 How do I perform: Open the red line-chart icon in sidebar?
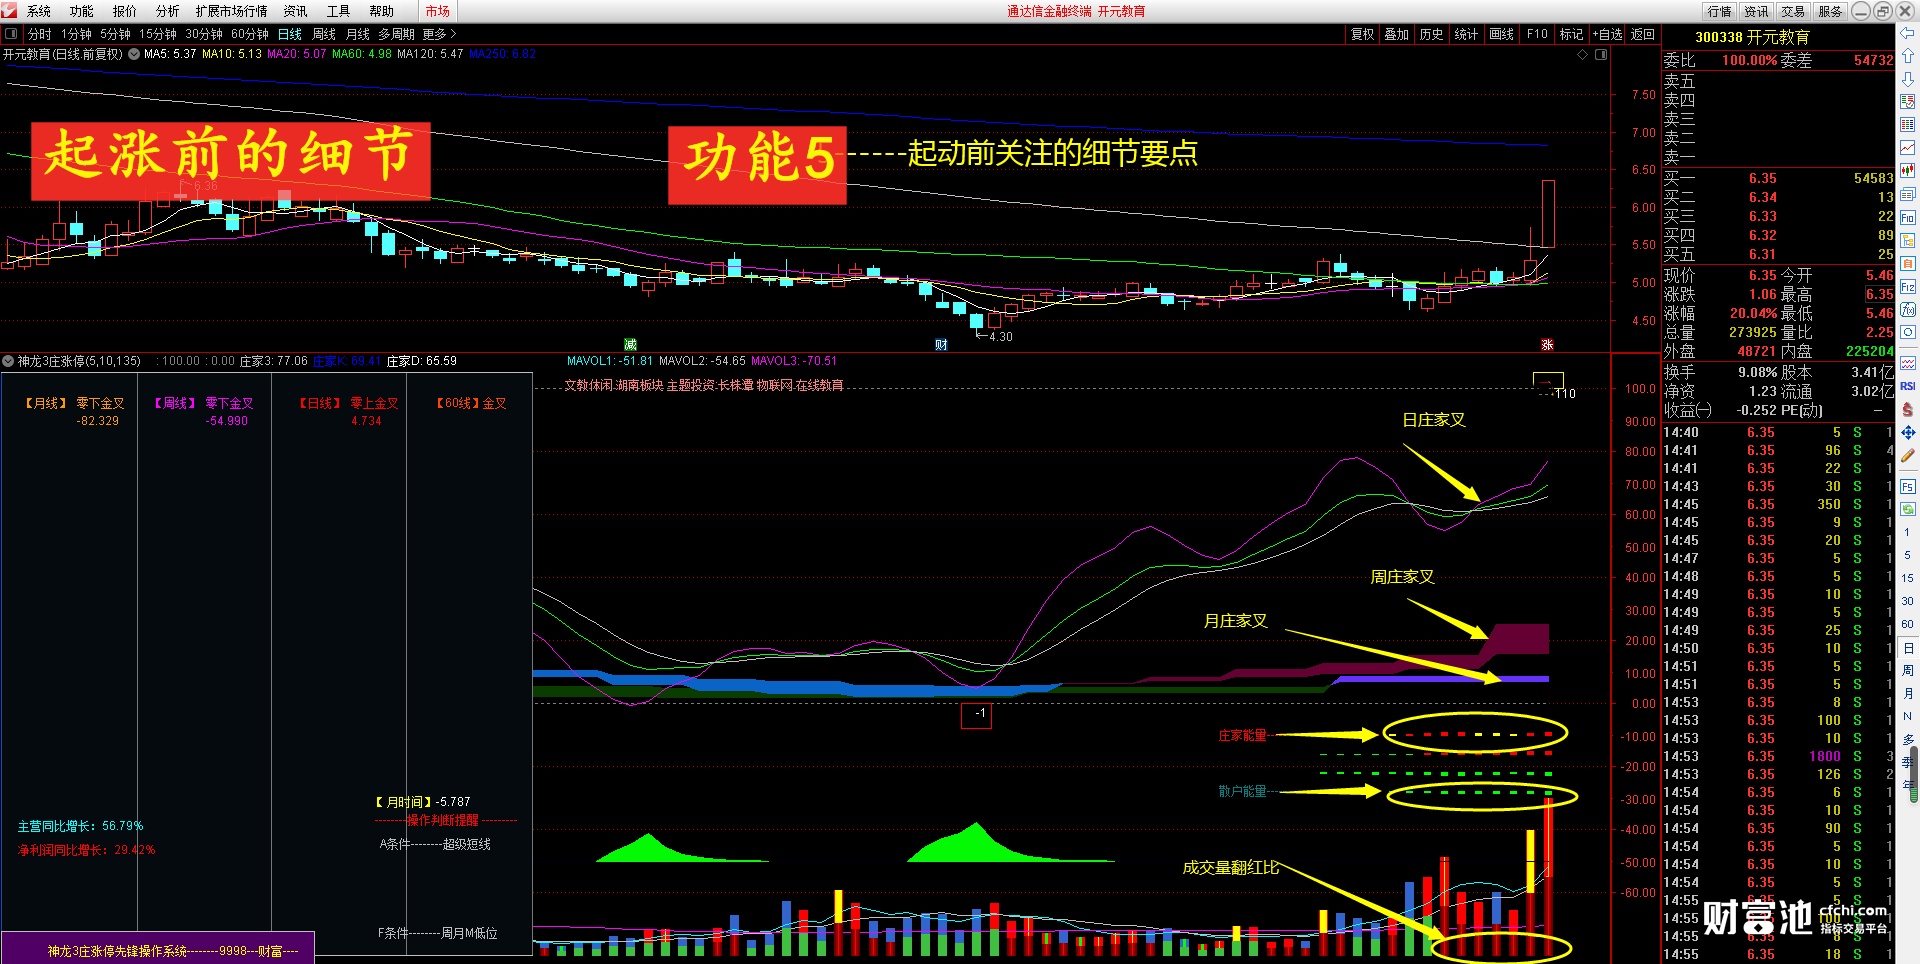click(1908, 147)
